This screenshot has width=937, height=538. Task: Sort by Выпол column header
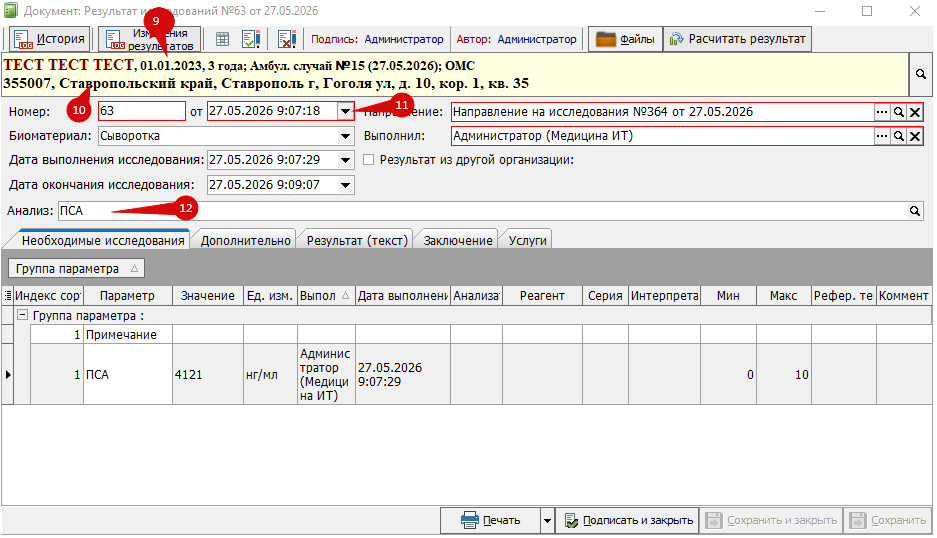[x=326, y=296]
